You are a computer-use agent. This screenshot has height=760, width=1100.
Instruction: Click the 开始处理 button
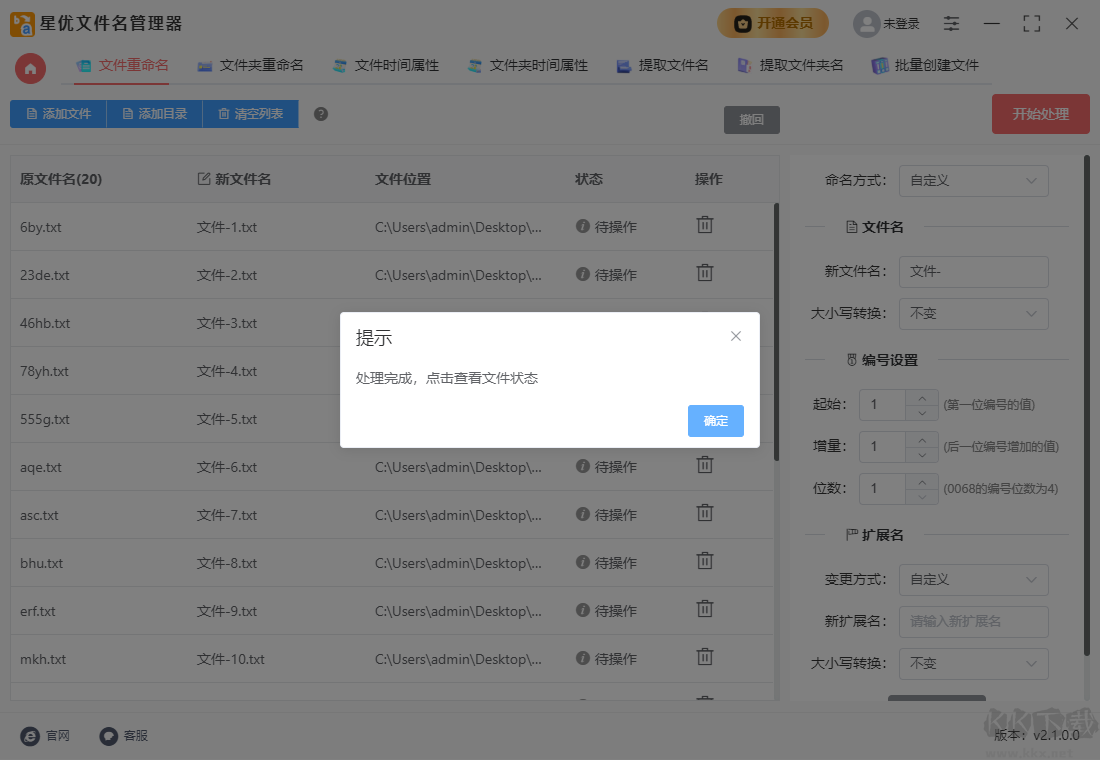[1040, 114]
